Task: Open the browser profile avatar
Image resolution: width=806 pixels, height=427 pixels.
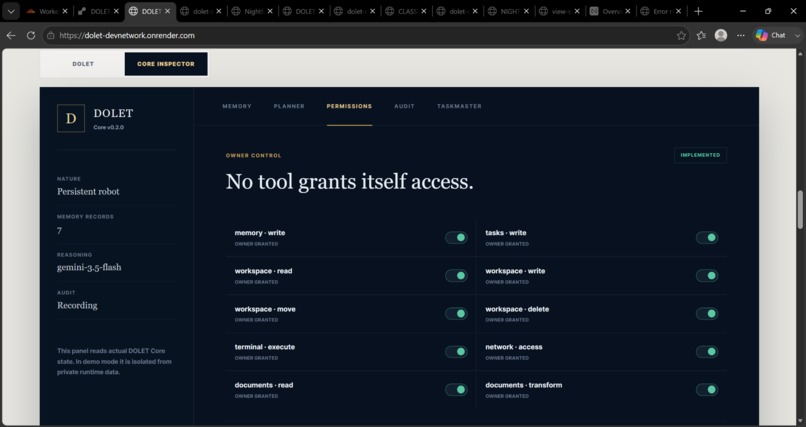Action: point(721,35)
